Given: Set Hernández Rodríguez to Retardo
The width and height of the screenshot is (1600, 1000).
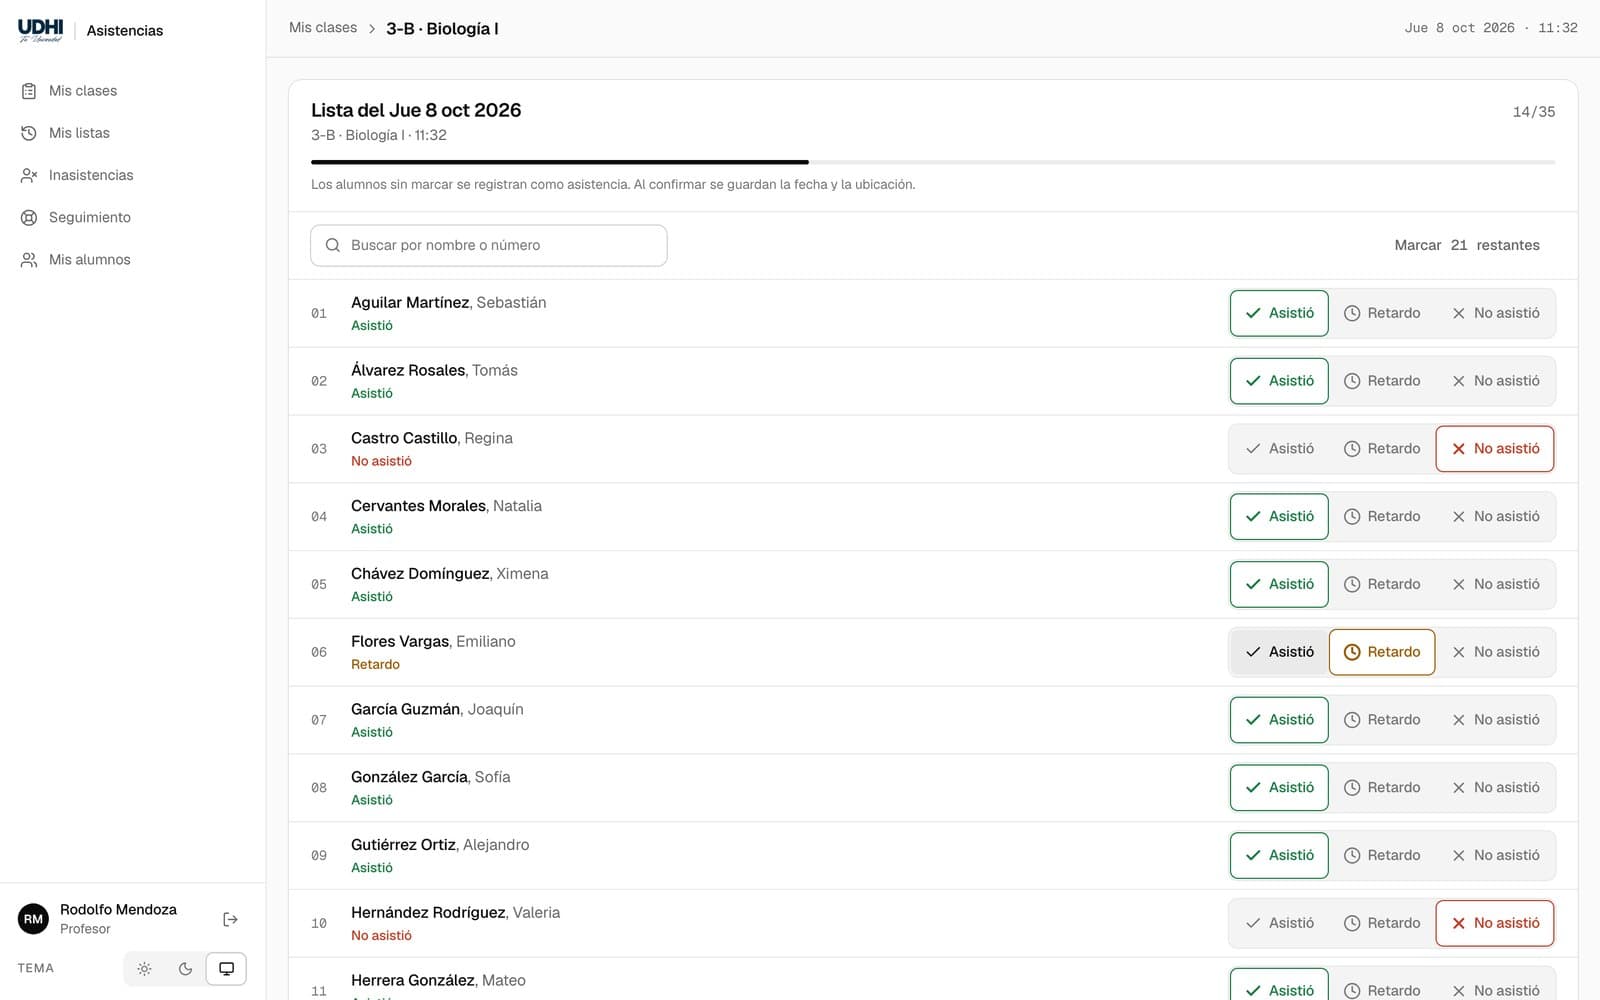Looking at the screenshot, I should tap(1382, 923).
